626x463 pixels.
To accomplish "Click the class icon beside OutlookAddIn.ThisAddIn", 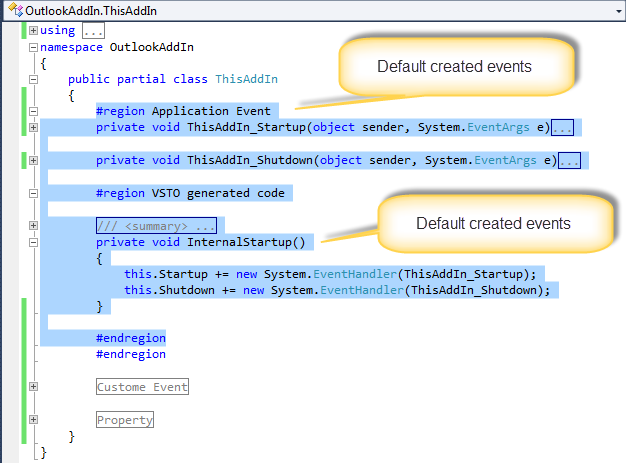I will pyautogui.click(x=16, y=10).
